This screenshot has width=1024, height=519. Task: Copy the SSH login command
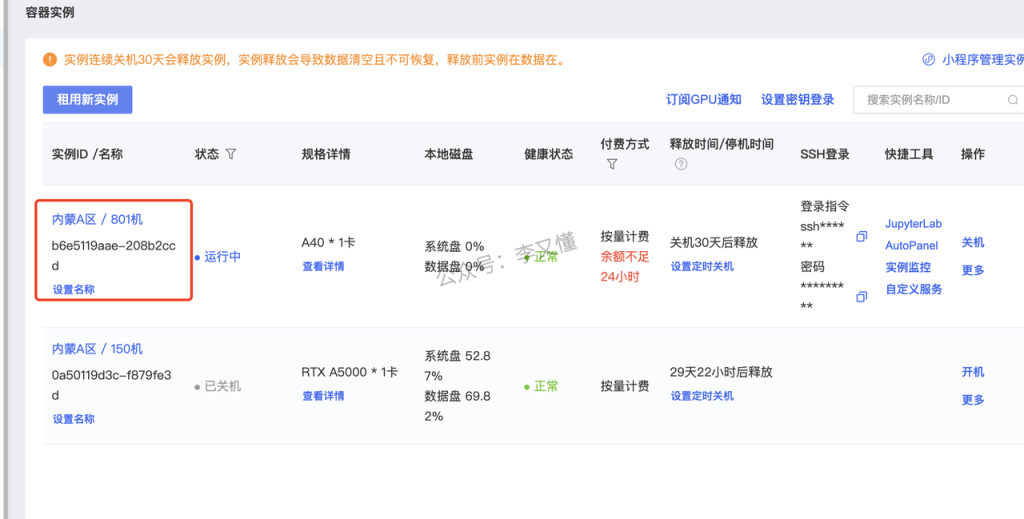click(862, 237)
